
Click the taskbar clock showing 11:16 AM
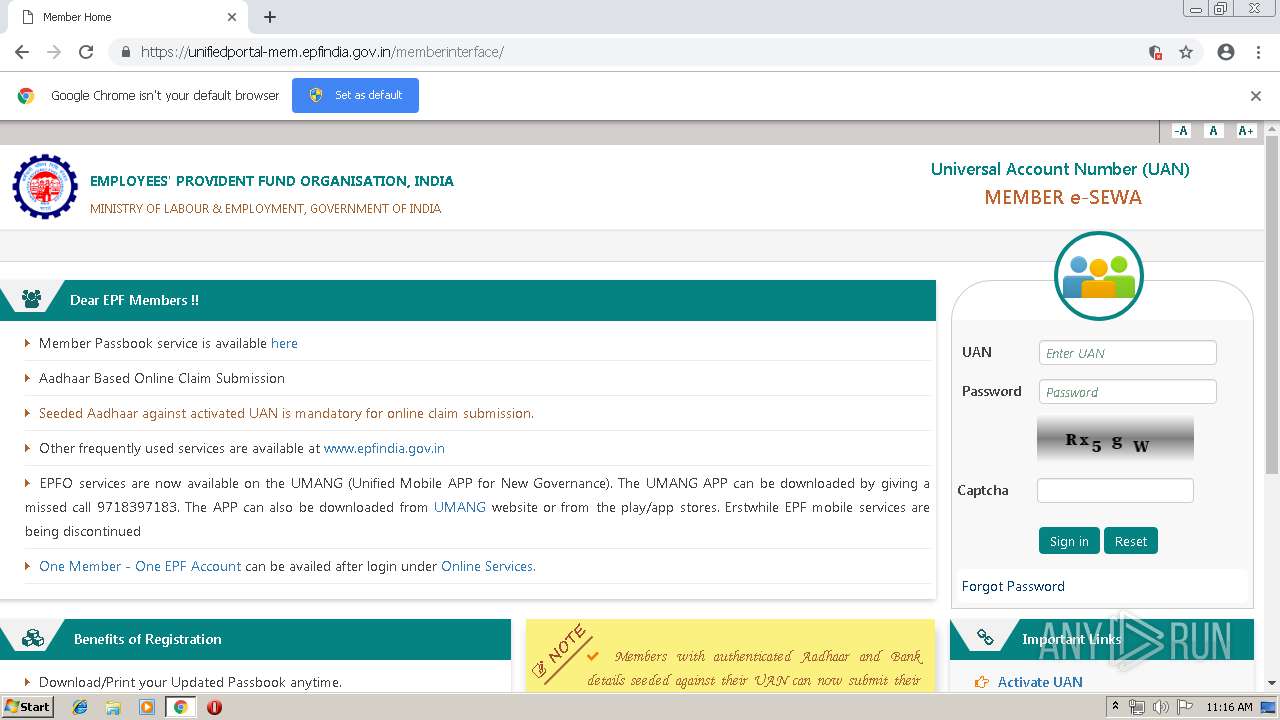click(1230, 707)
